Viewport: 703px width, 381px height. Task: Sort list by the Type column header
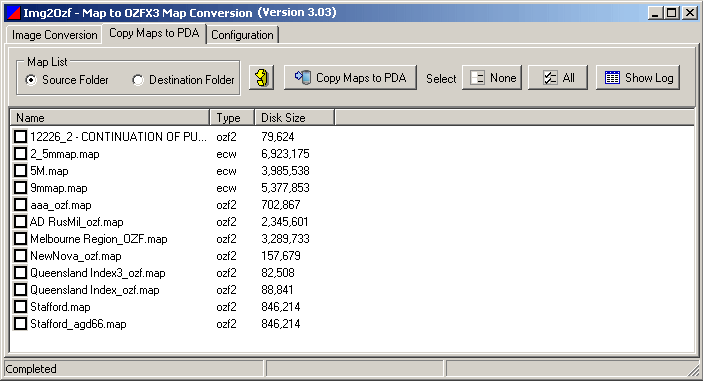(x=232, y=118)
